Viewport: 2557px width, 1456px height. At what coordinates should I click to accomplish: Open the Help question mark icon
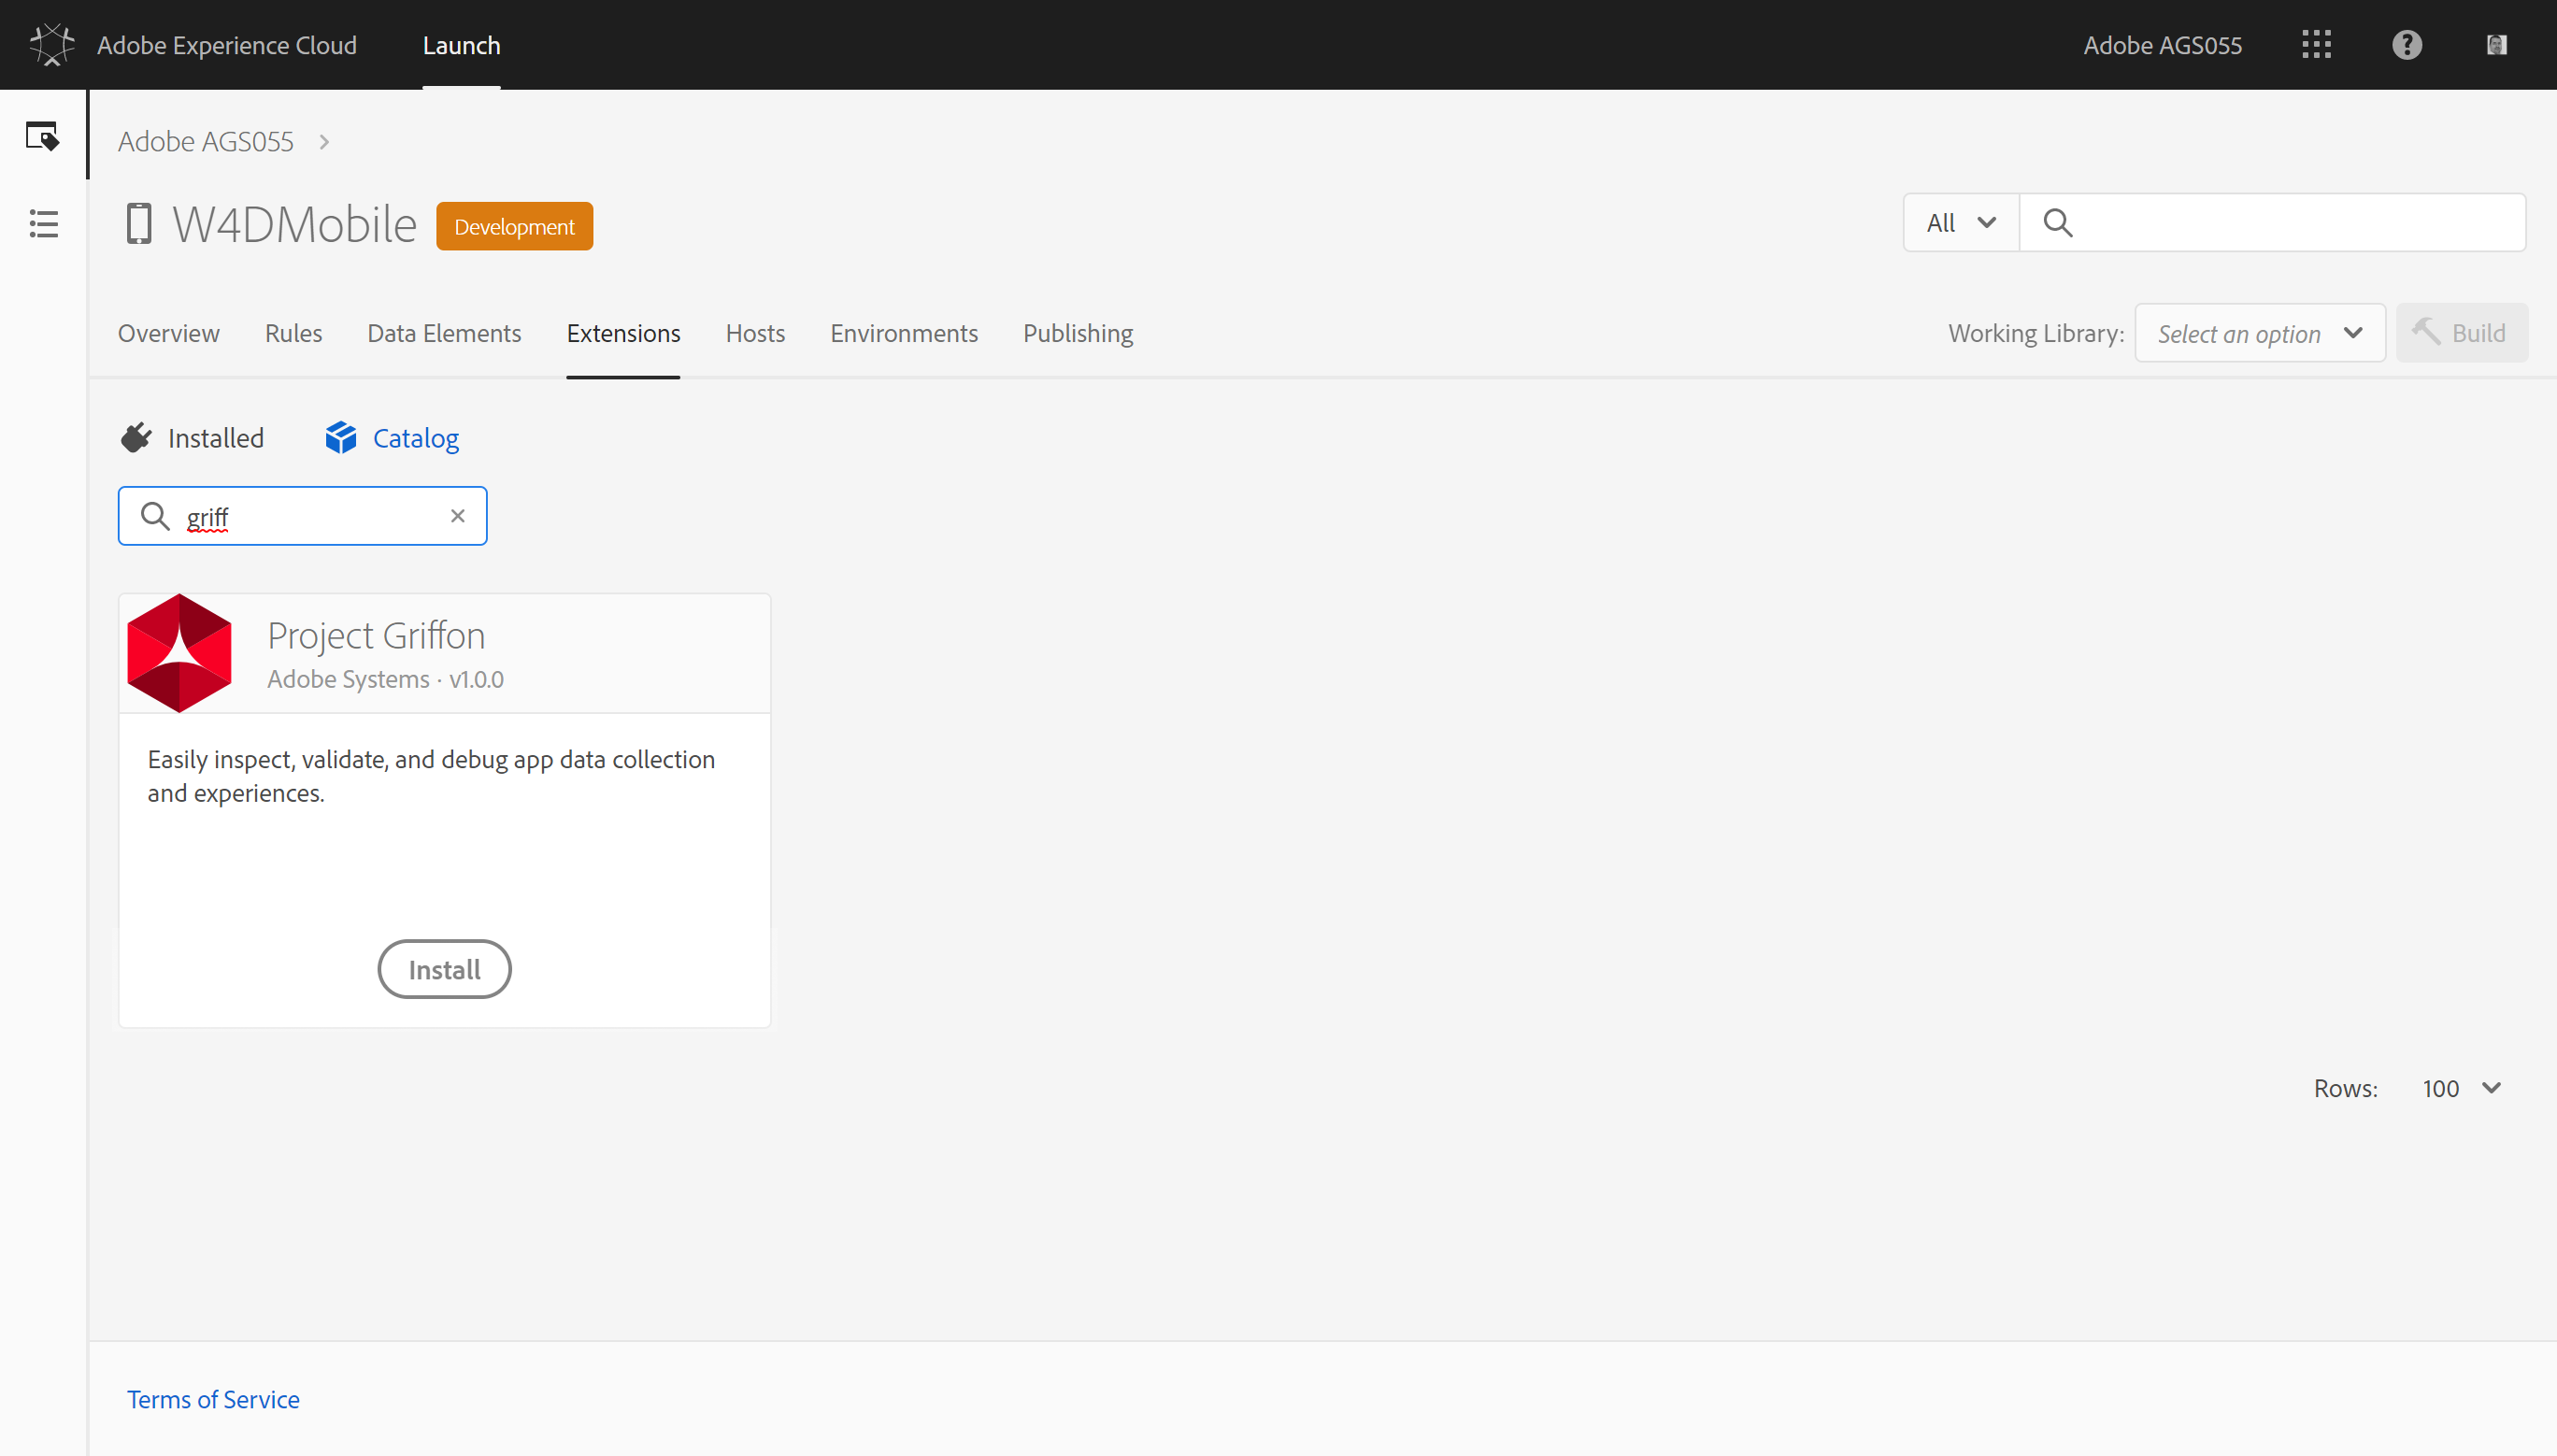[2406, 44]
